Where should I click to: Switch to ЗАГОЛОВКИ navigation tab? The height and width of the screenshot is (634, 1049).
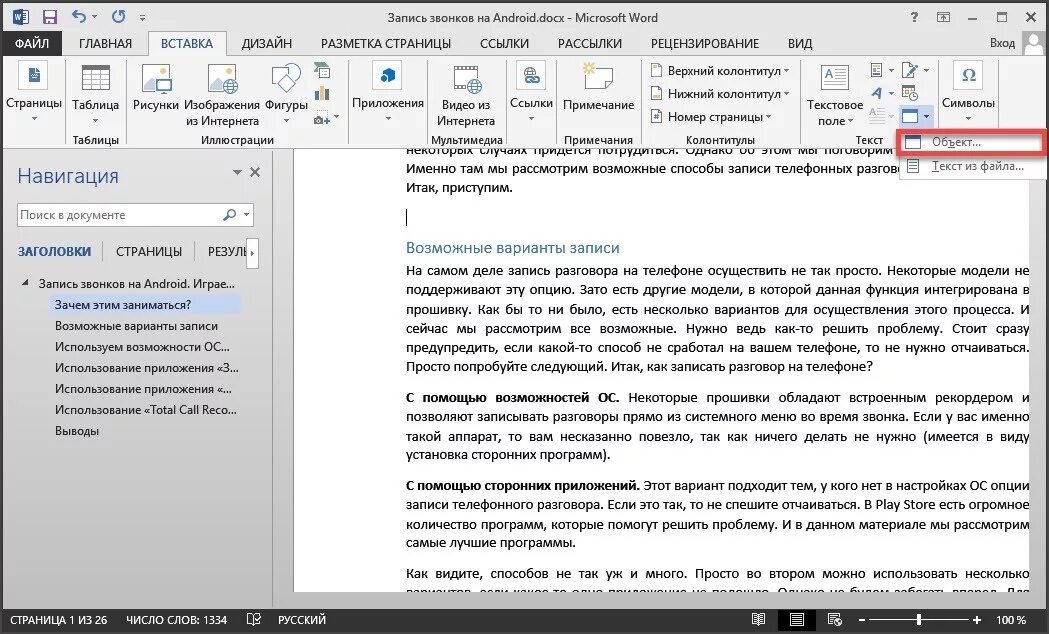pos(54,251)
